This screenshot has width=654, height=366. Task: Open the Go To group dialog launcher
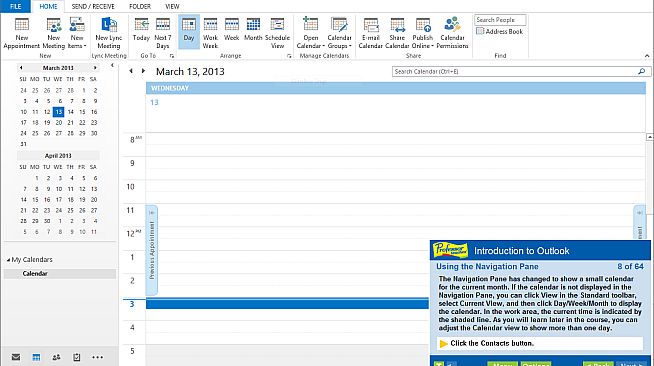click(171, 56)
